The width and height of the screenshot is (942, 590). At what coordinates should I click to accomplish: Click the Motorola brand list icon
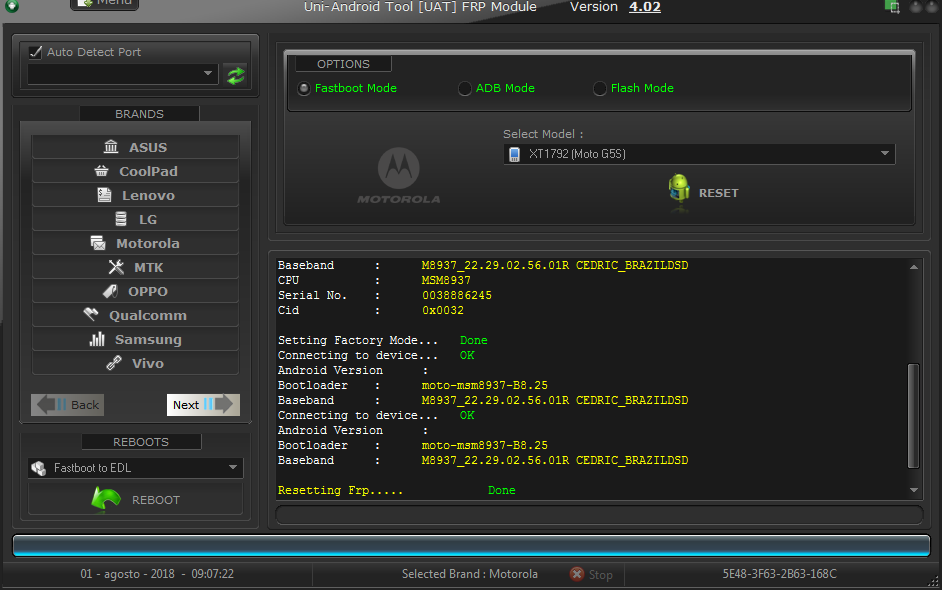(x=98, y=243)
